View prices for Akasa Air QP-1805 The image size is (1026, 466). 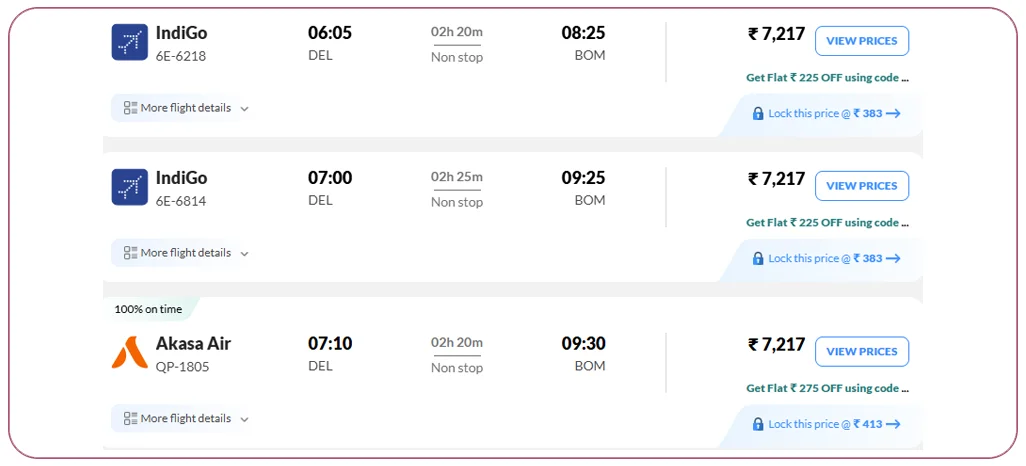[x=862, y=351]
